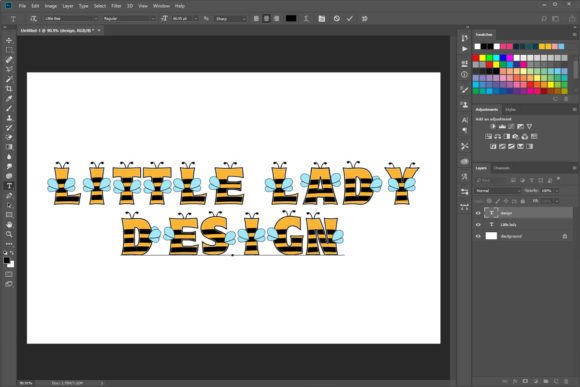Toggle left align text
Image resolution: width=580 pixels, height=387 pixels.
[x=256, y=18]
